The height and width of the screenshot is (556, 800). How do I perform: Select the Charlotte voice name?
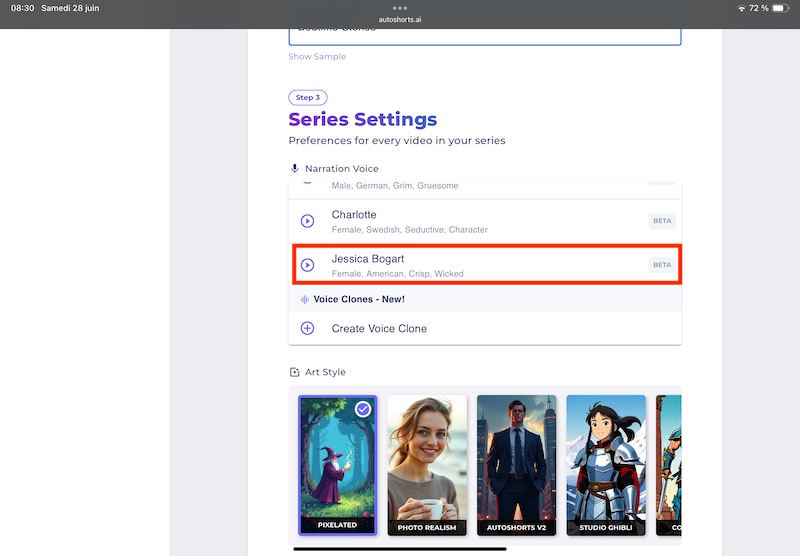click(x=354, y=215)
